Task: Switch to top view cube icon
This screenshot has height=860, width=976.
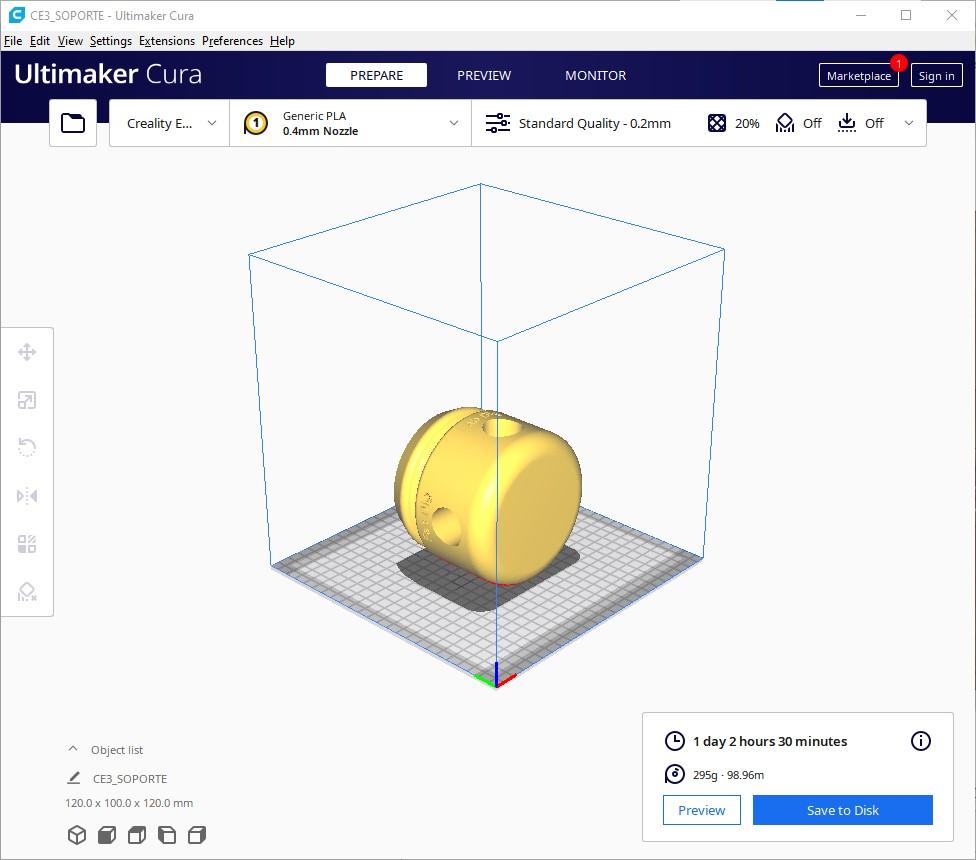Action: (x=137, y=834)
